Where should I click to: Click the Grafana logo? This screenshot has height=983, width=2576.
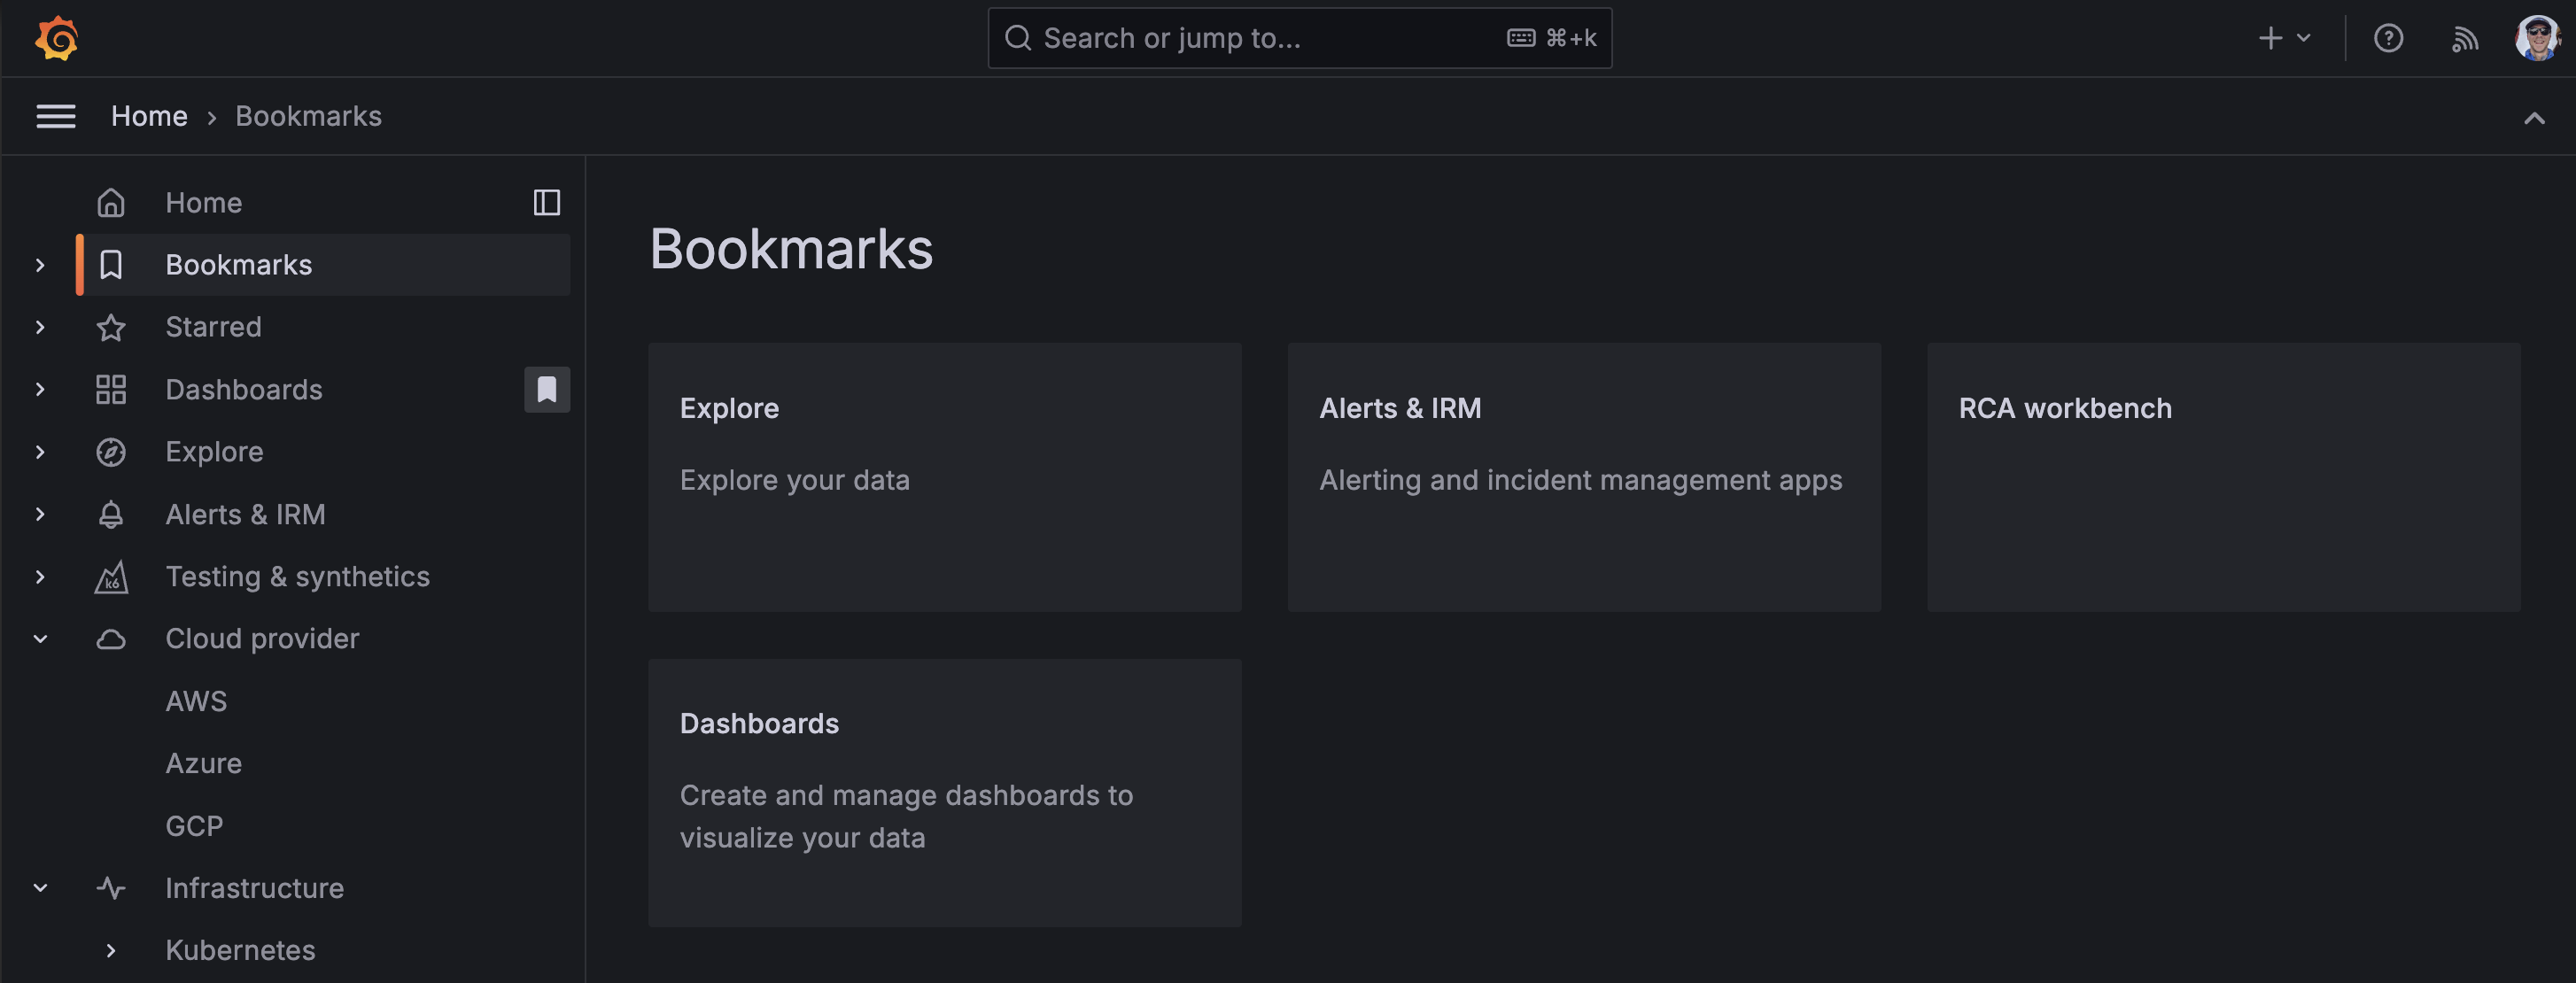[x=57, y=38]
